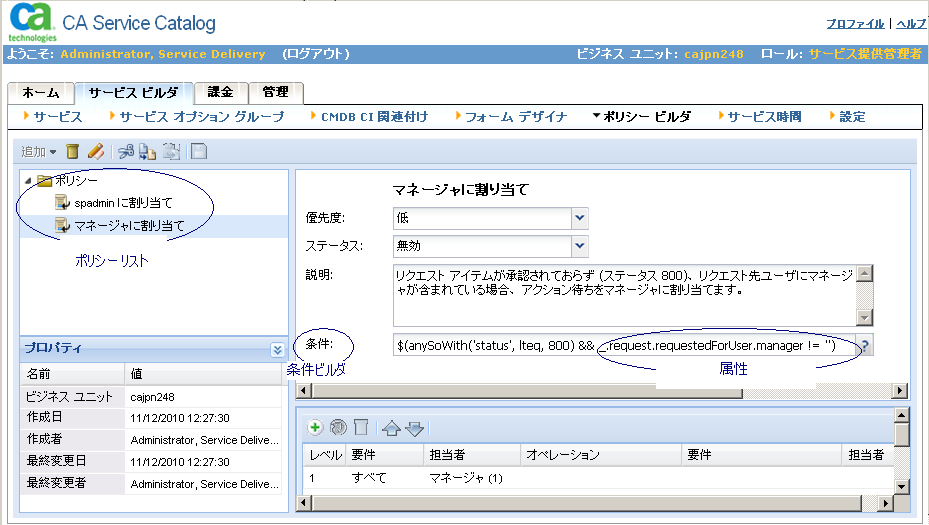Collapse the ポリシー tree folder
Screen dimensions: 929x525
pos(27,181)
